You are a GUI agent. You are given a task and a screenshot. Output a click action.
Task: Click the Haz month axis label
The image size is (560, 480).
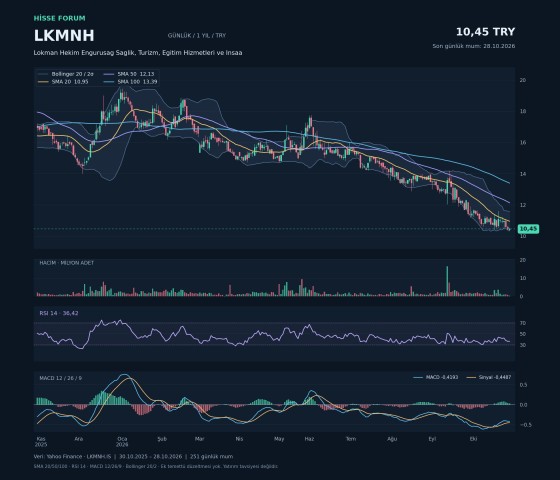coord(309,439)
